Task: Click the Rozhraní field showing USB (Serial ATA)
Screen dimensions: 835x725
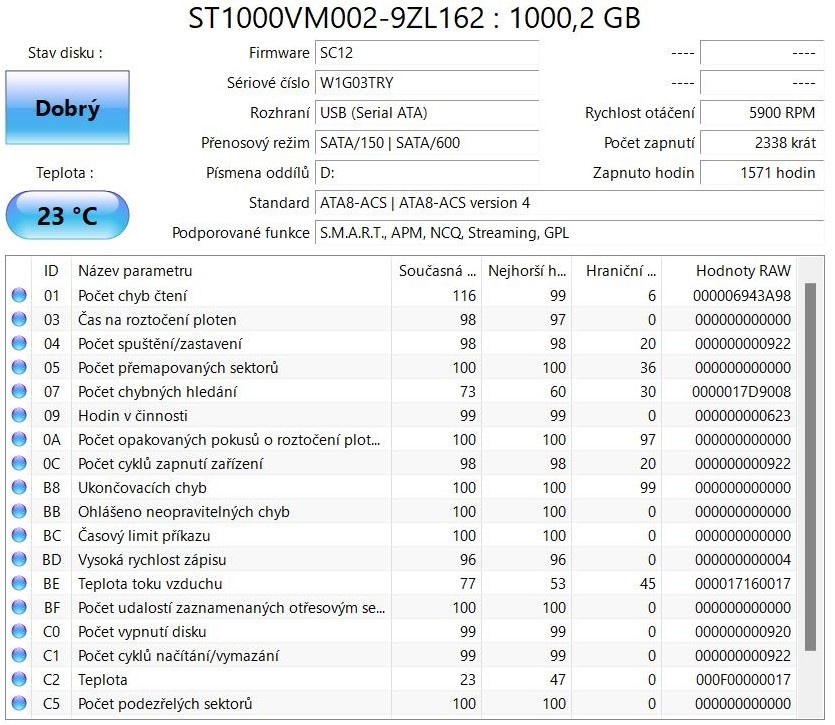Action: pos(427,113)
